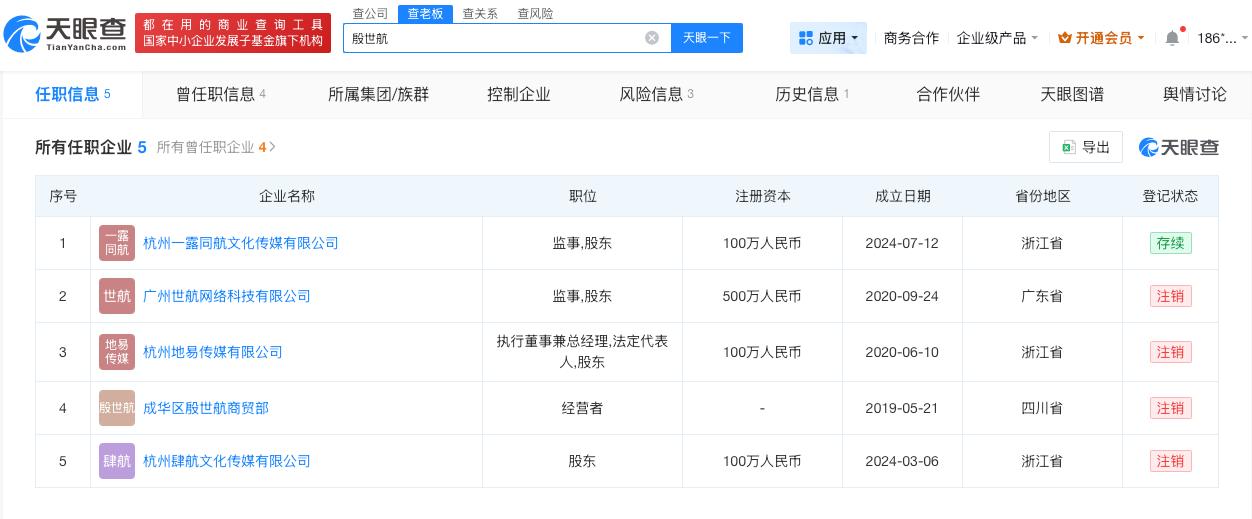The width and height of the screenshot is (1252, 519).
Task: Open the 任职信息 tab
Action: pos(73,94)
